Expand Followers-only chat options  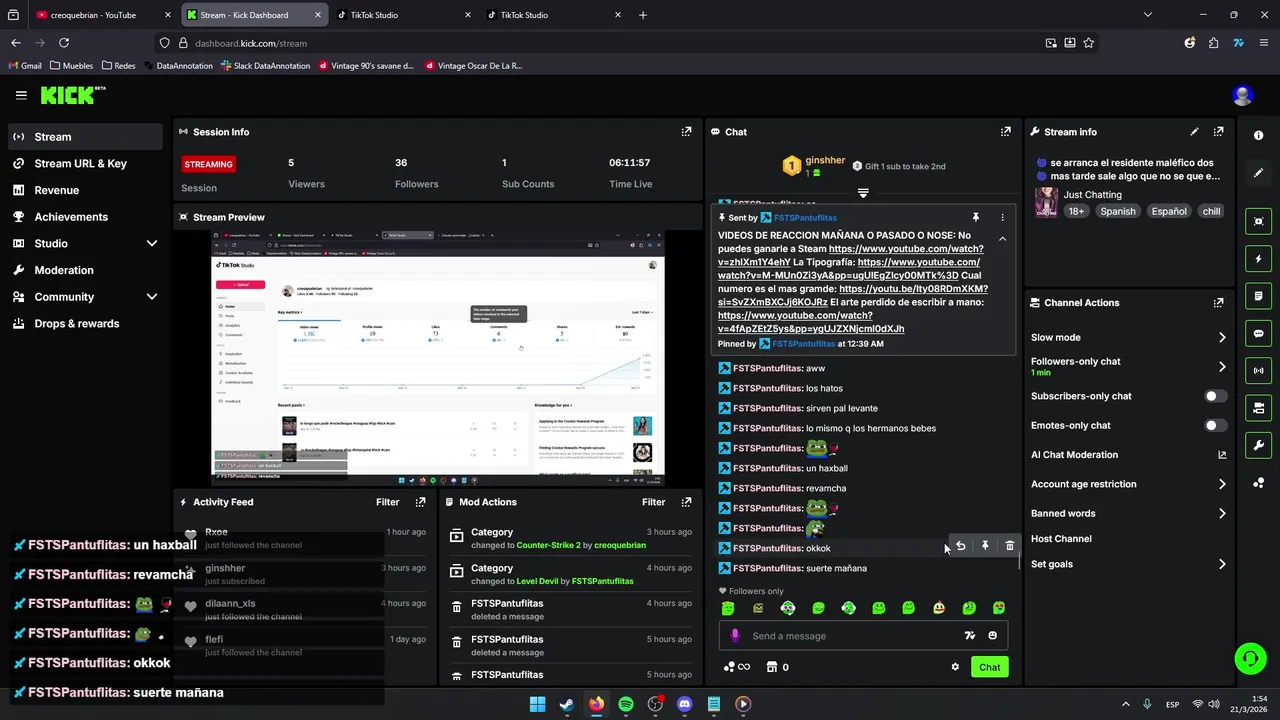point(1221,367)
